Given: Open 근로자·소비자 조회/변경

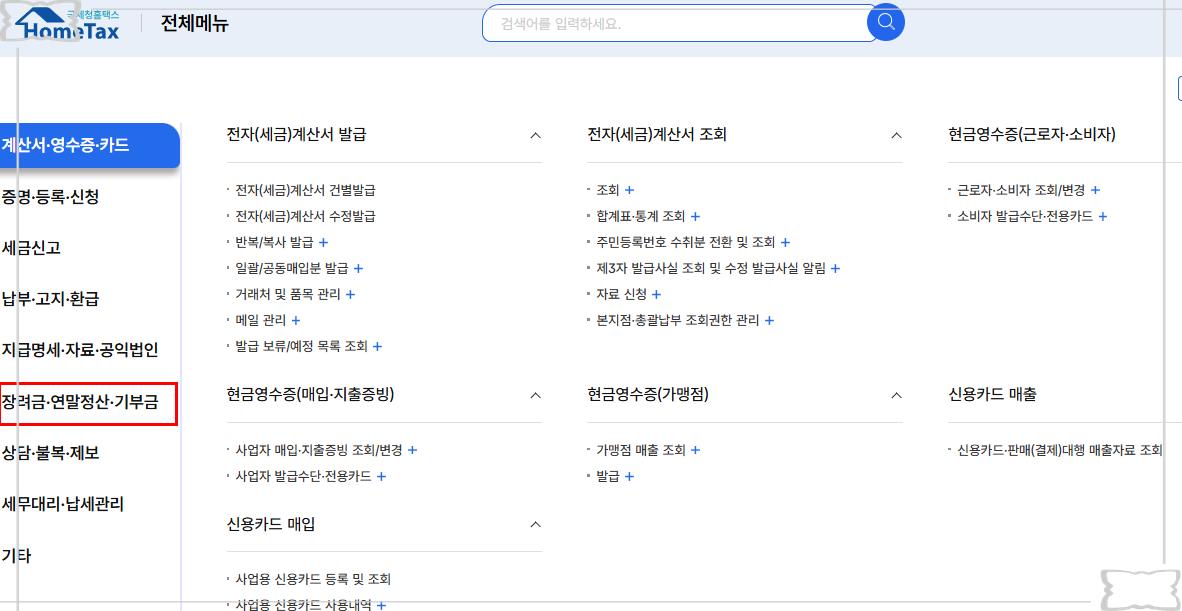Looking at the screenshot, I should [1020, 189].
